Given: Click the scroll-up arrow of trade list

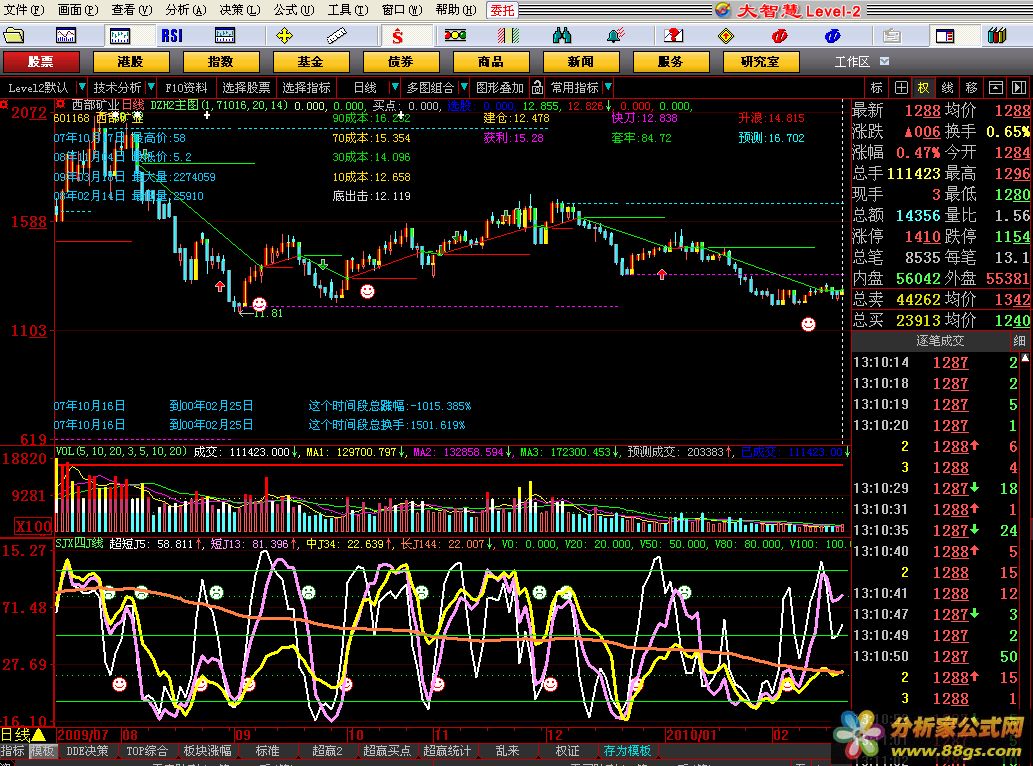Looking at the screenshot, I should pyautogui.click(x=1025, y=358).
